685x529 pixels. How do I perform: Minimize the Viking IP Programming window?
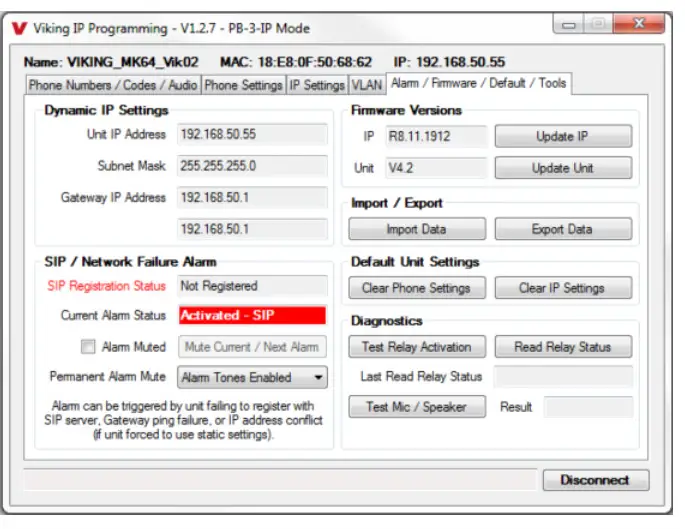click(x=568, y=24)
